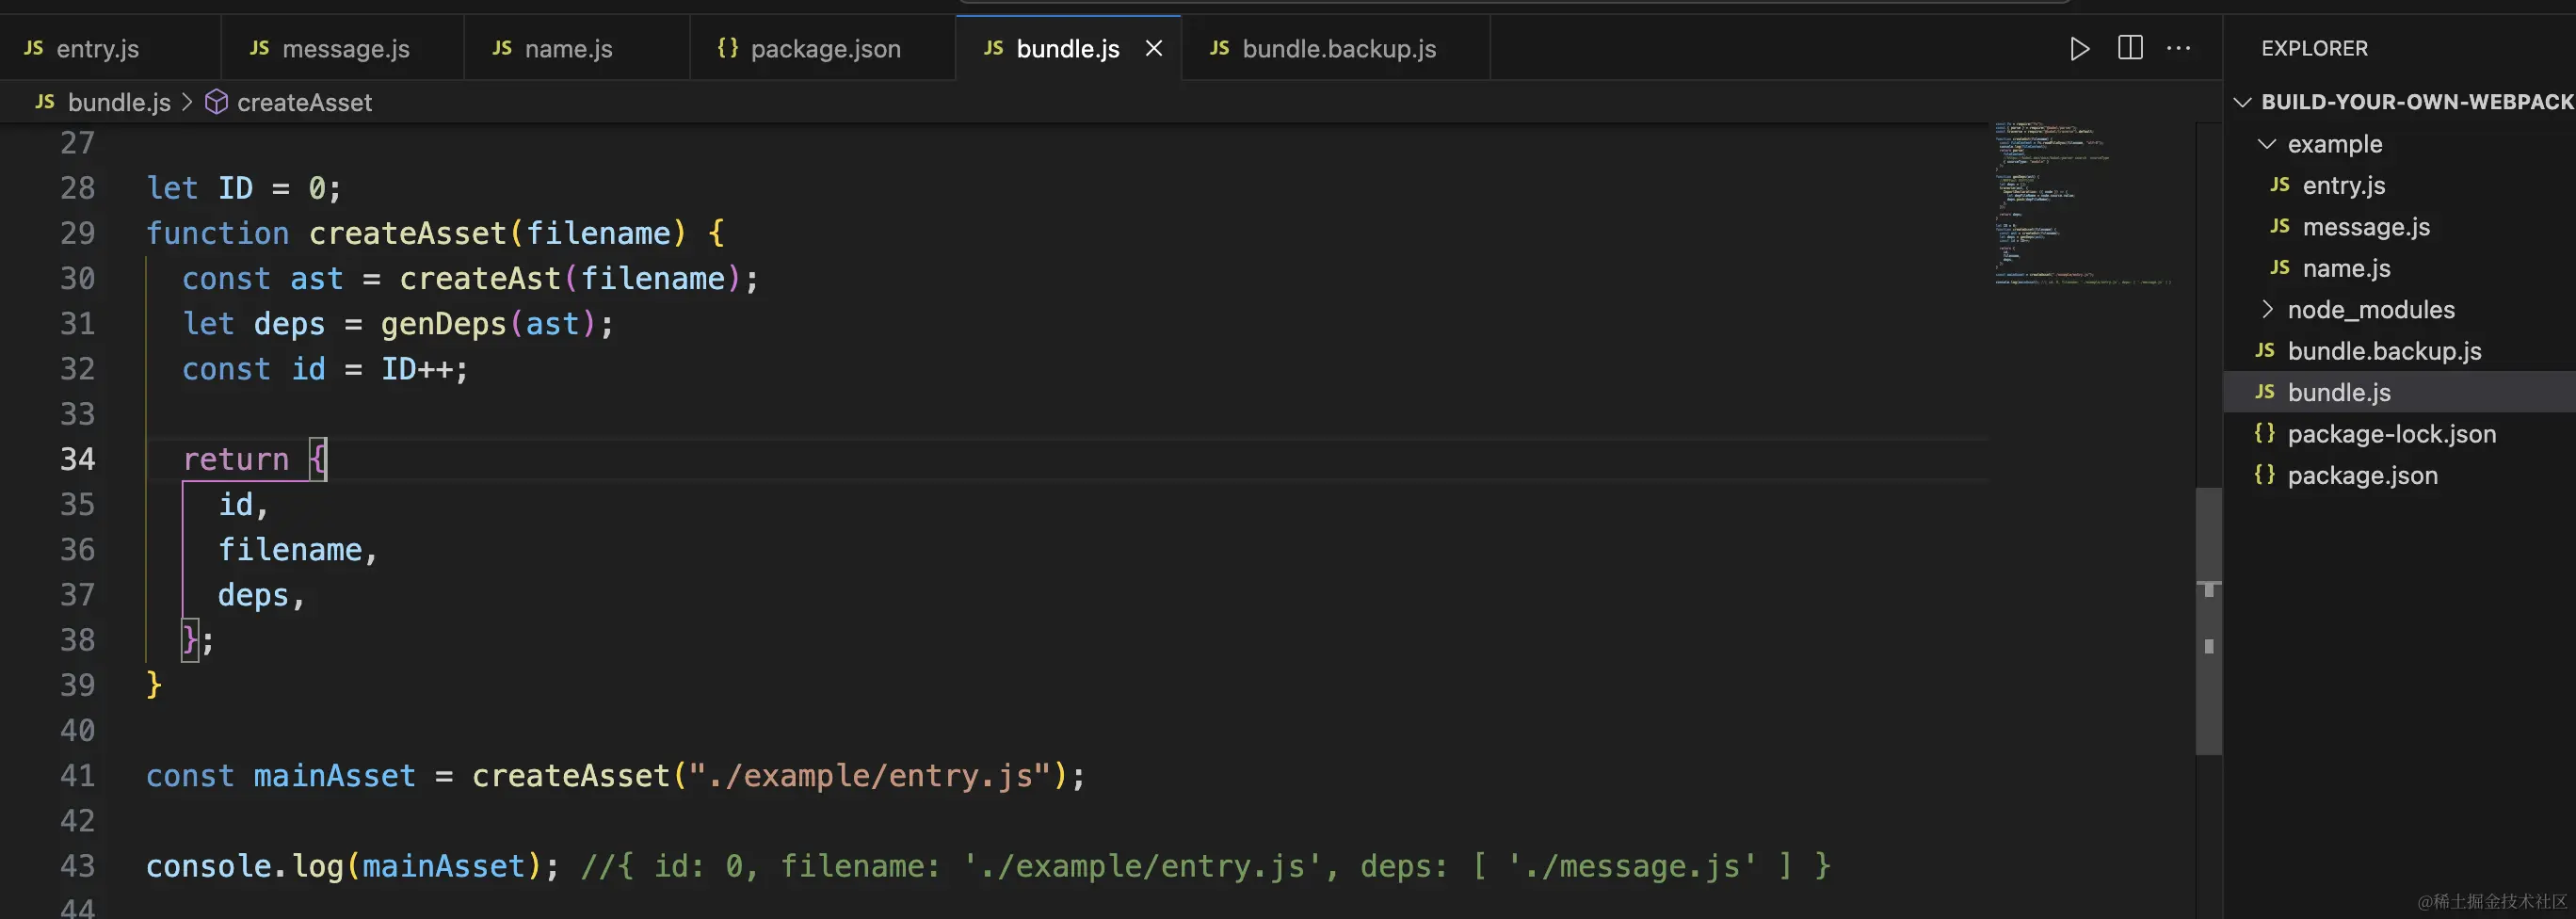
Task: Click the filename property on line 36
Action: (290, 550)
